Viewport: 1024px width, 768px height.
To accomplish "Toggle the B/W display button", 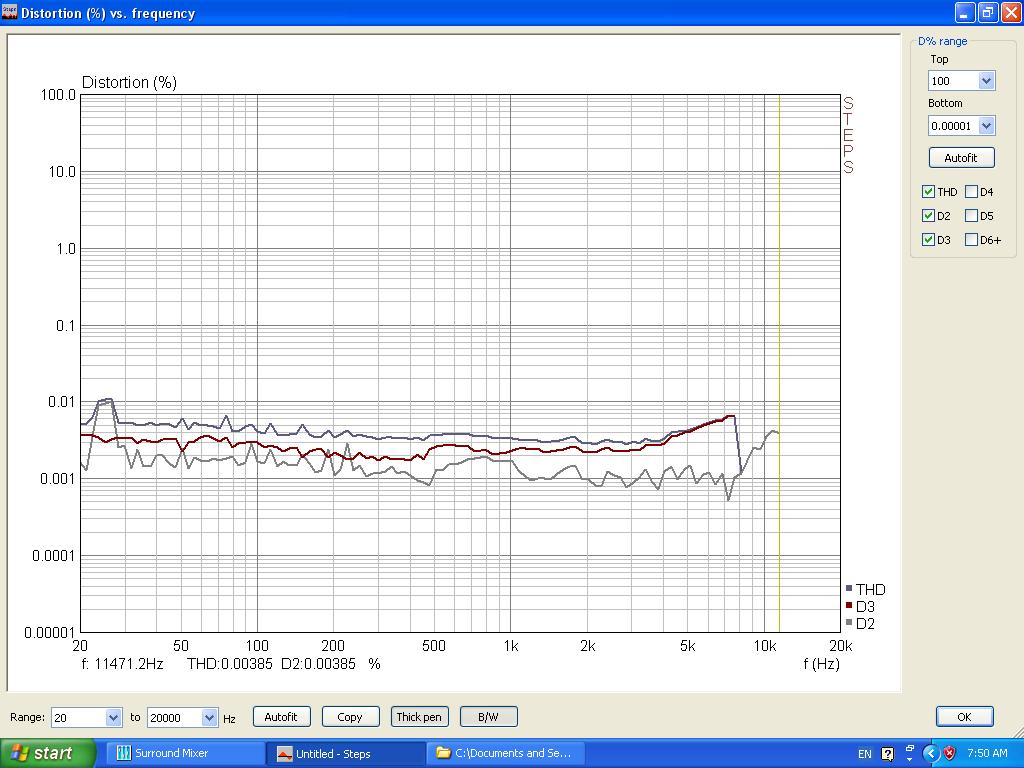I will pos(488,716).
